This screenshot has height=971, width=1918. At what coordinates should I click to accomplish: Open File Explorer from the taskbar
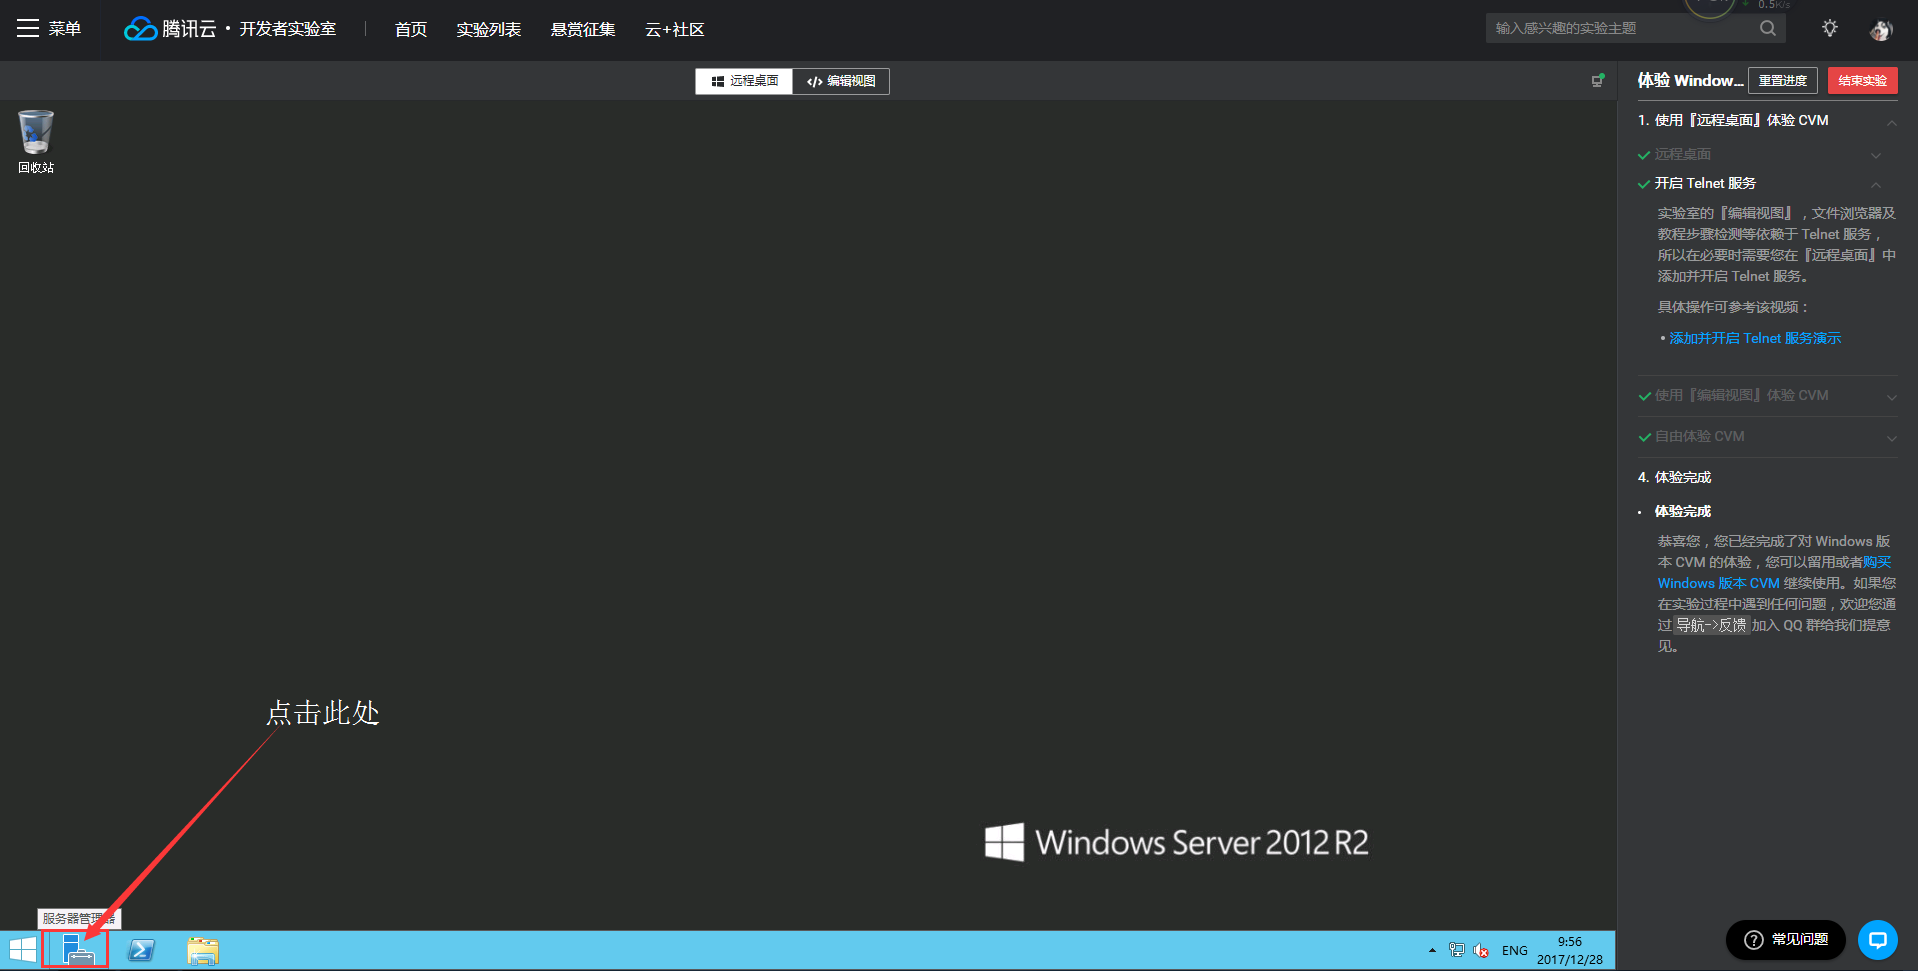[203, 950]
